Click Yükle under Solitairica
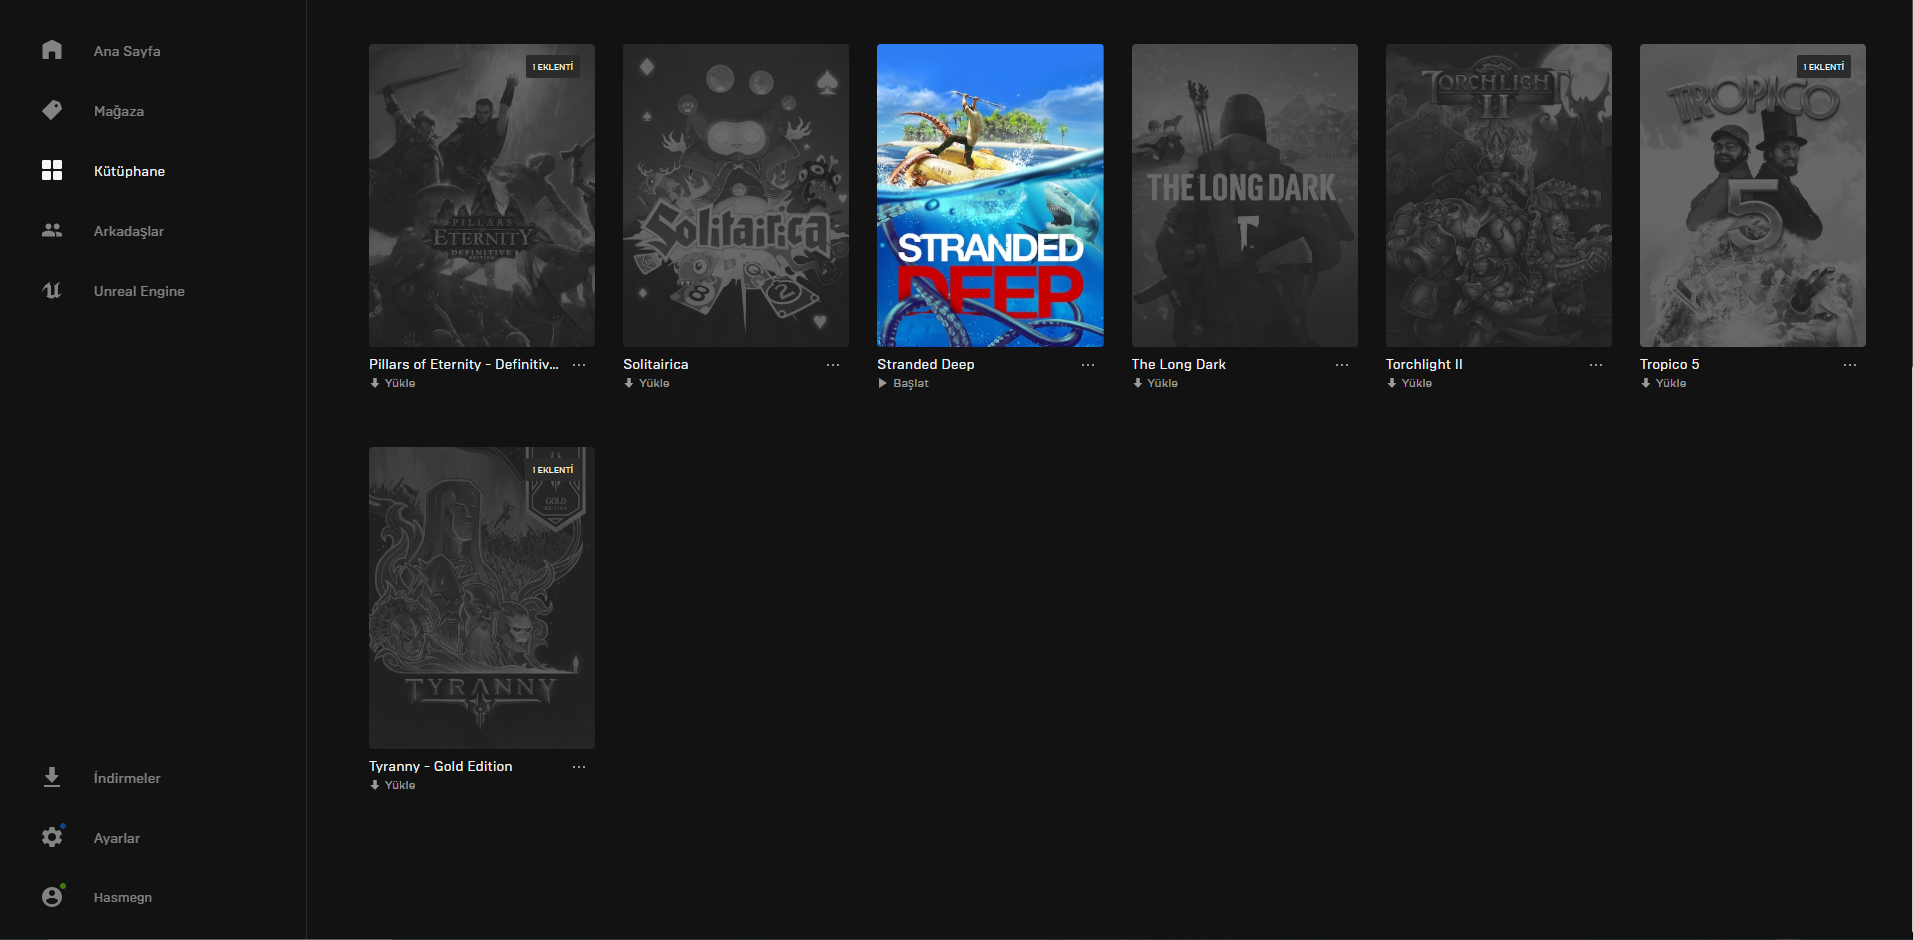1913x940 pixels. (x=654, y=383)
